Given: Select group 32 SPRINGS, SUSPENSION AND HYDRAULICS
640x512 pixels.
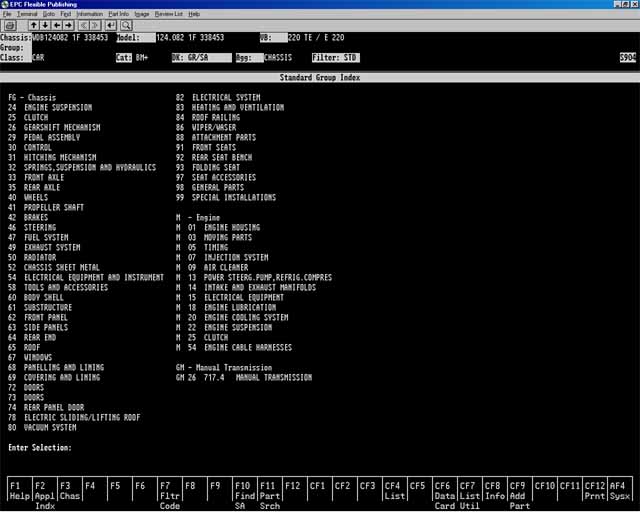Looking at the screenshot, I should coord(82,167).
